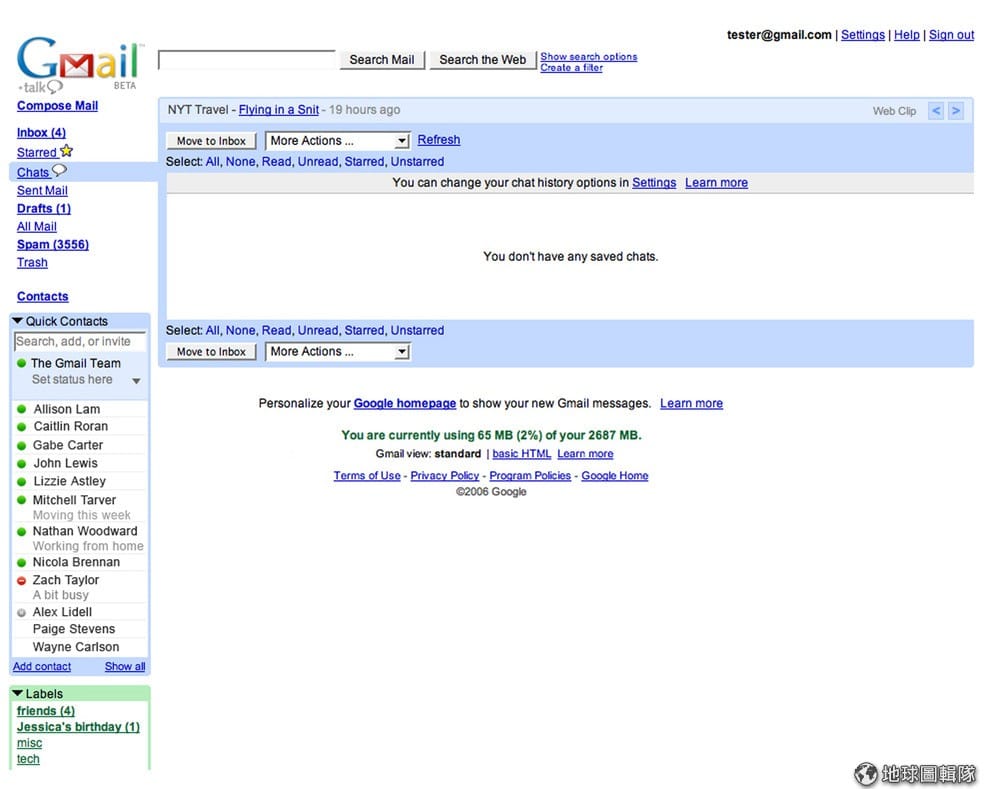Click Add contact link

[x=42, y=667]
